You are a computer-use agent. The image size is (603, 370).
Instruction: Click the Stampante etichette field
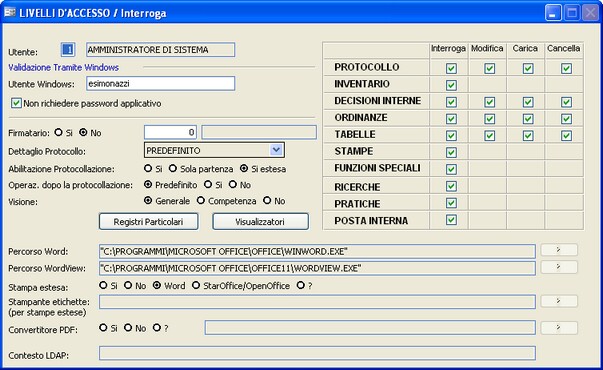tap(317, 302)
